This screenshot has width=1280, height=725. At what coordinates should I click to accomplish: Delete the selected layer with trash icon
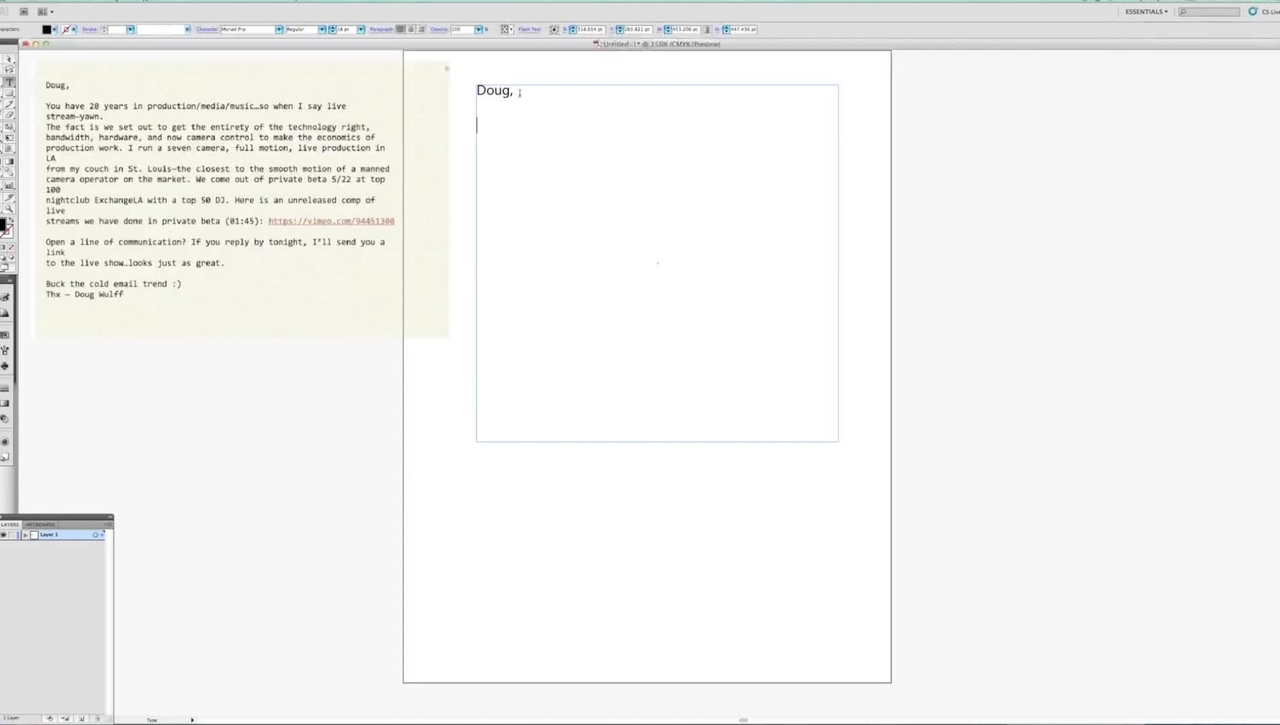[x=98, y=718]
